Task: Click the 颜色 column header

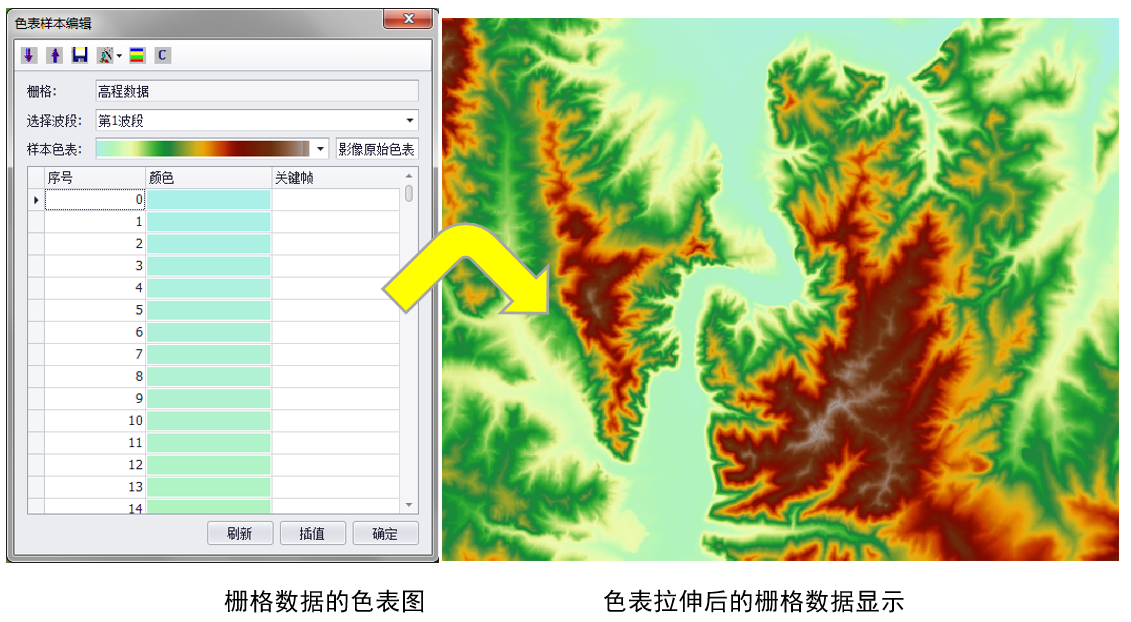Action: [208, 178]
